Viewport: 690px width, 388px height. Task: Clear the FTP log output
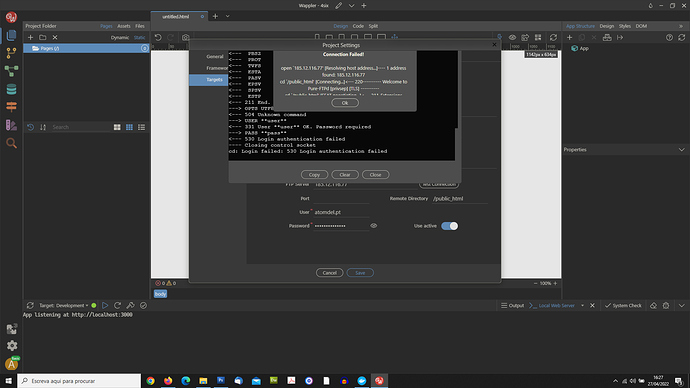point(345,175)
